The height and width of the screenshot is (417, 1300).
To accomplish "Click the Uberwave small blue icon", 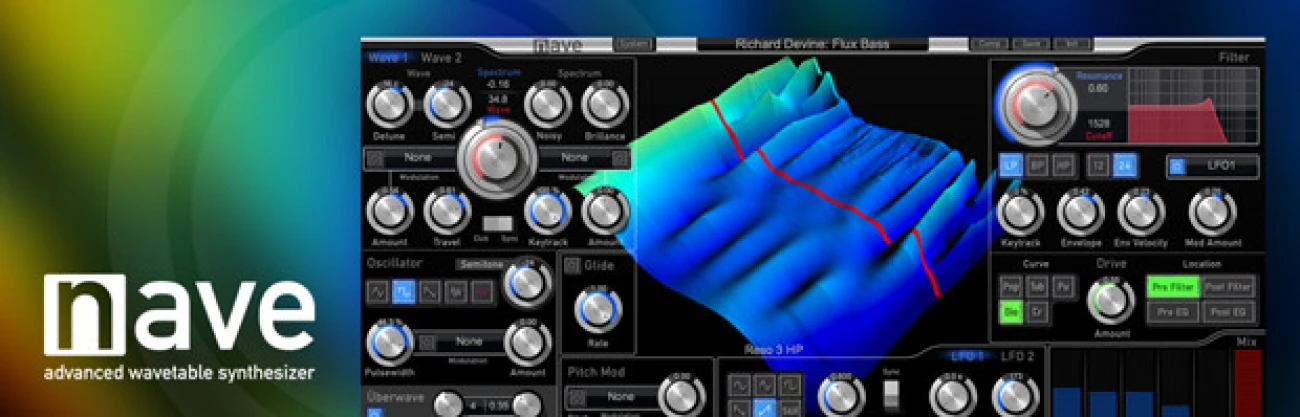I will [374, 411].
